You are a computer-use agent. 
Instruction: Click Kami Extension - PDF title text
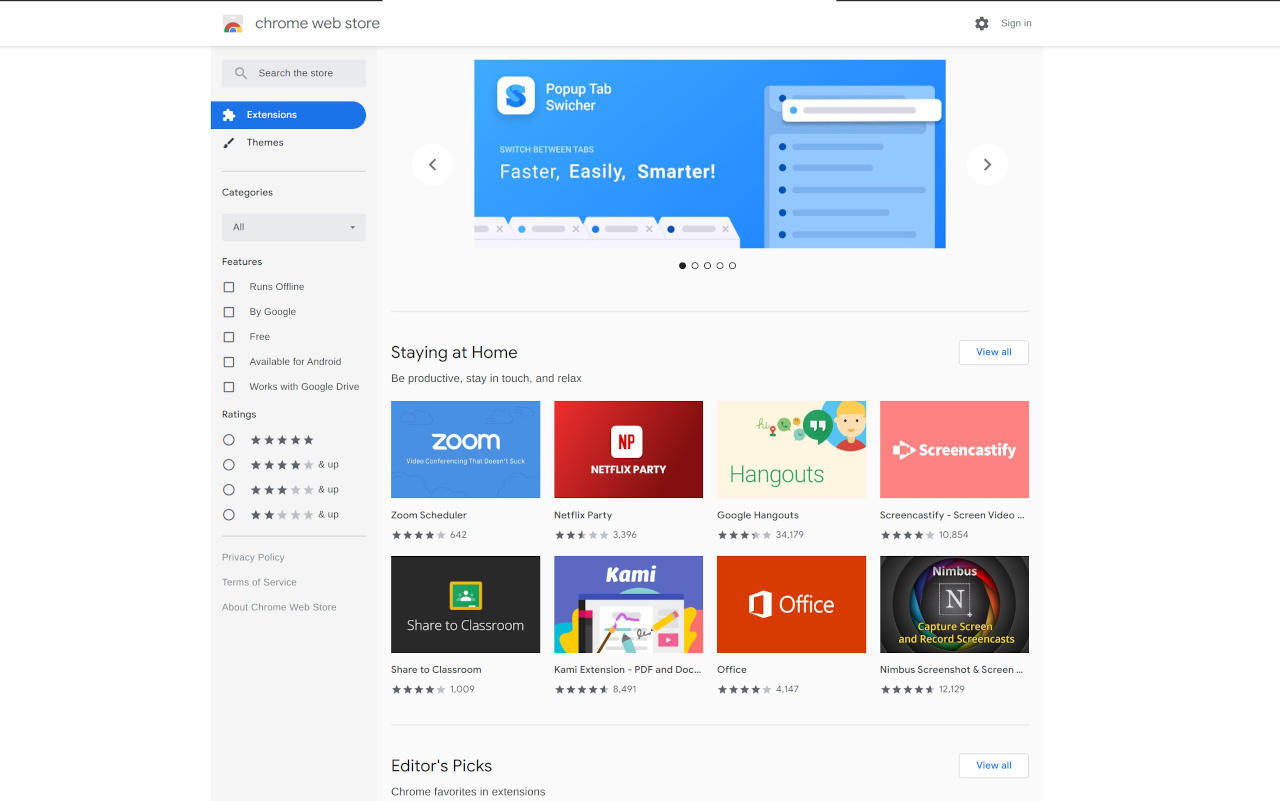628,670
